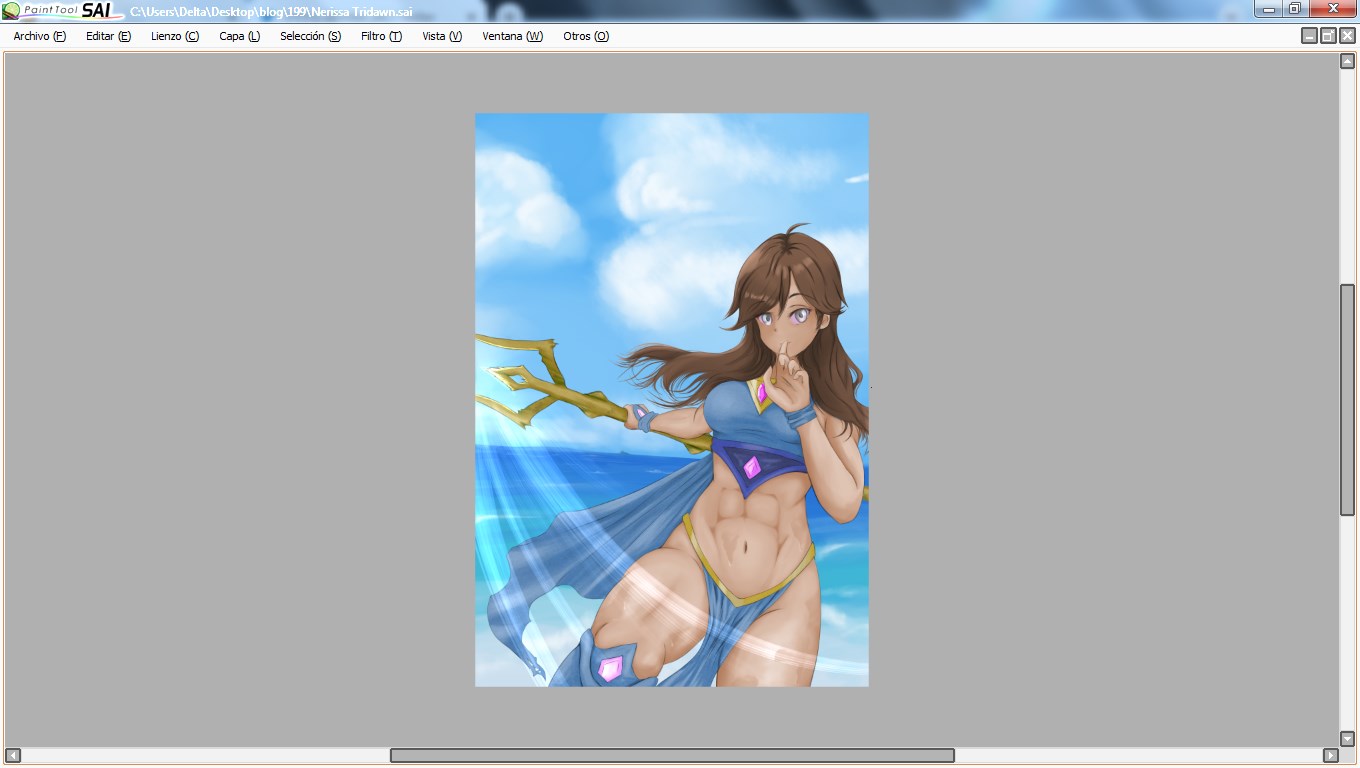Open the Ventana menu
Image resolution: width=1360 pixels, height=768 pixels.
tap(512, 36)
